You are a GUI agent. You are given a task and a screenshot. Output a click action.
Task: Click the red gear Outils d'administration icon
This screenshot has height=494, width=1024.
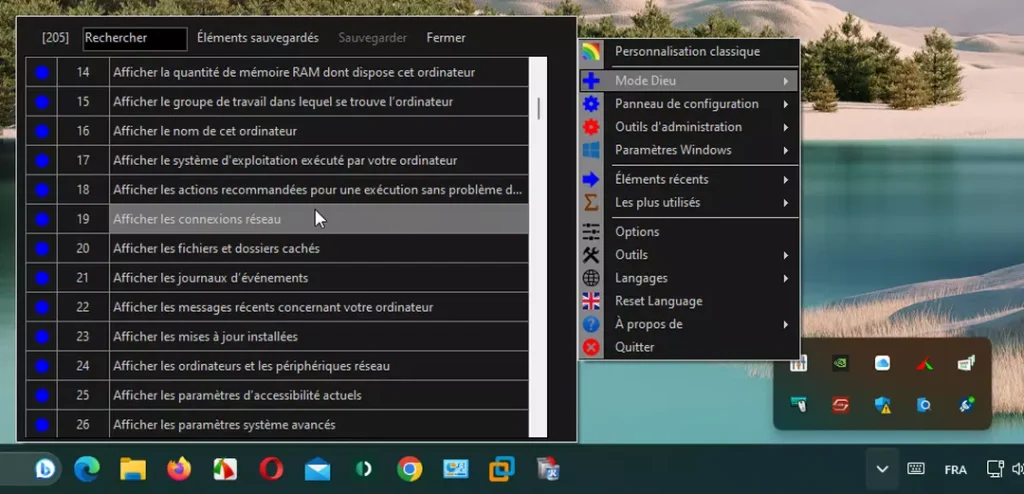tap(591, 127)
